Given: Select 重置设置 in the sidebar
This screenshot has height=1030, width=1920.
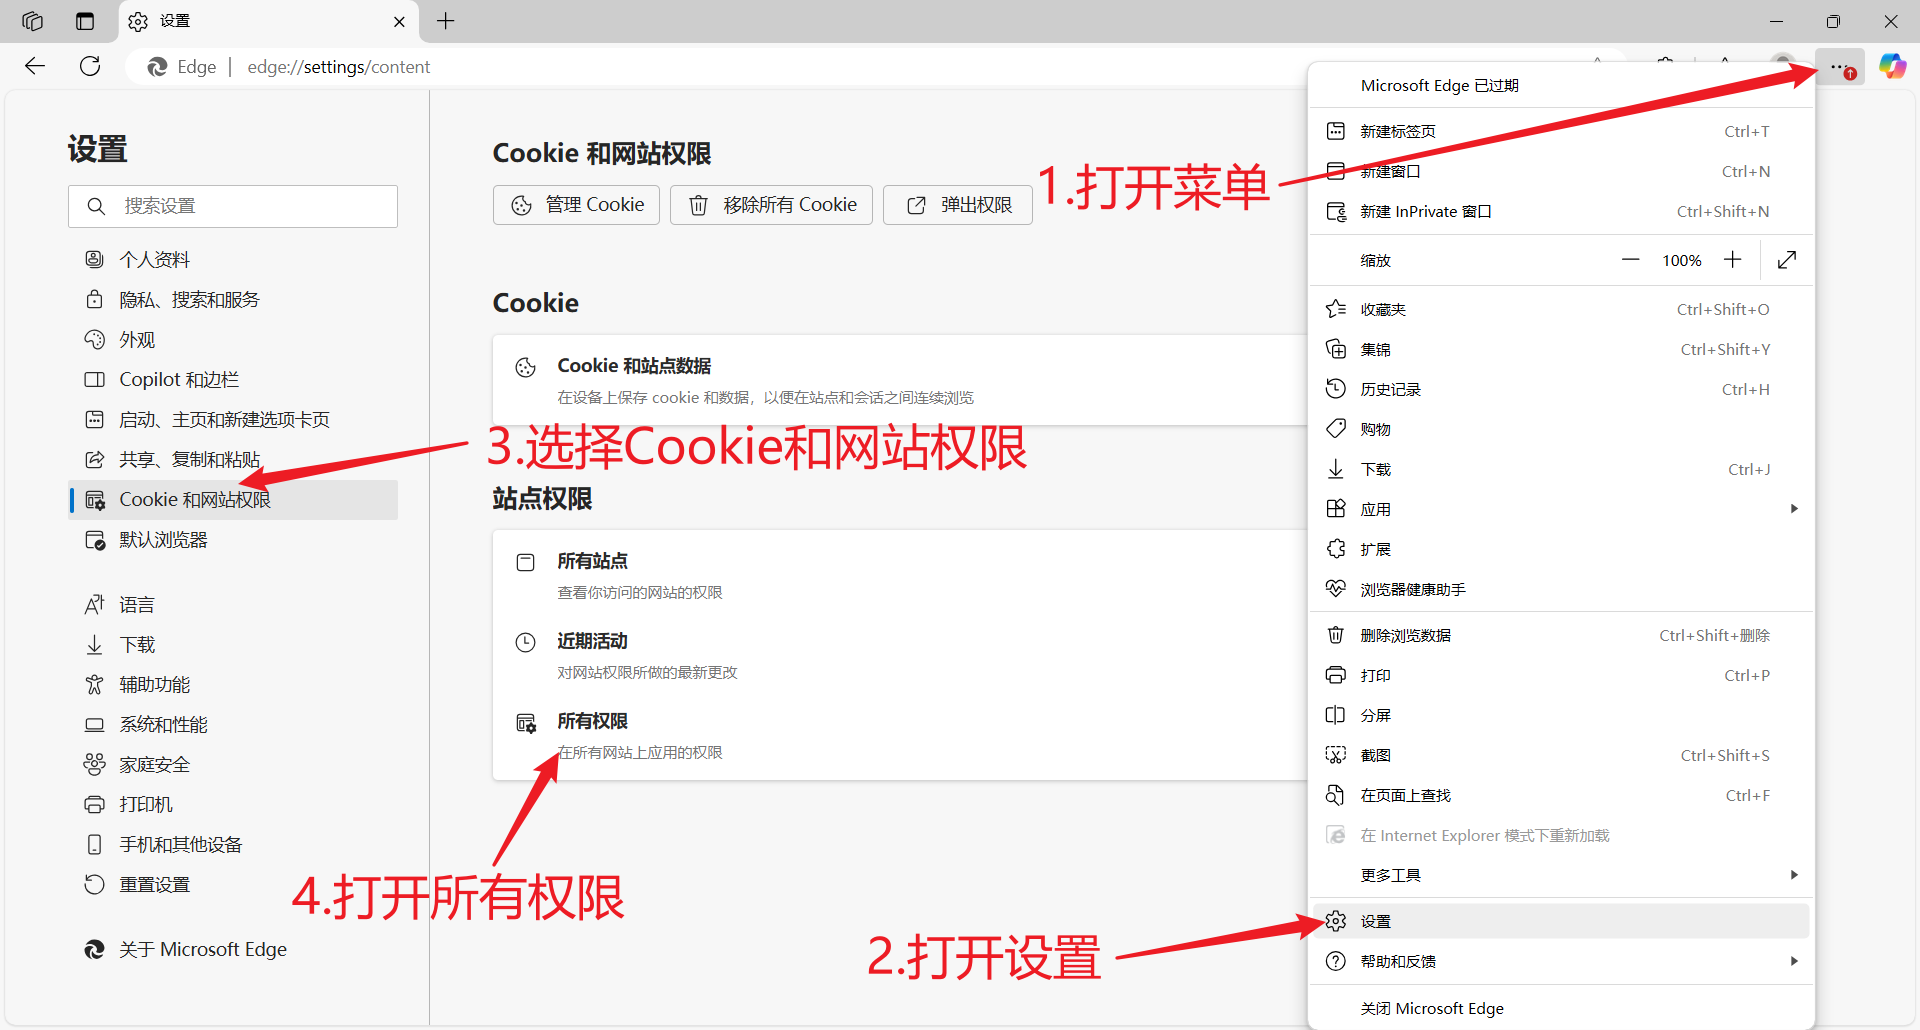Looking at the screenshot, I should point(153,884).
